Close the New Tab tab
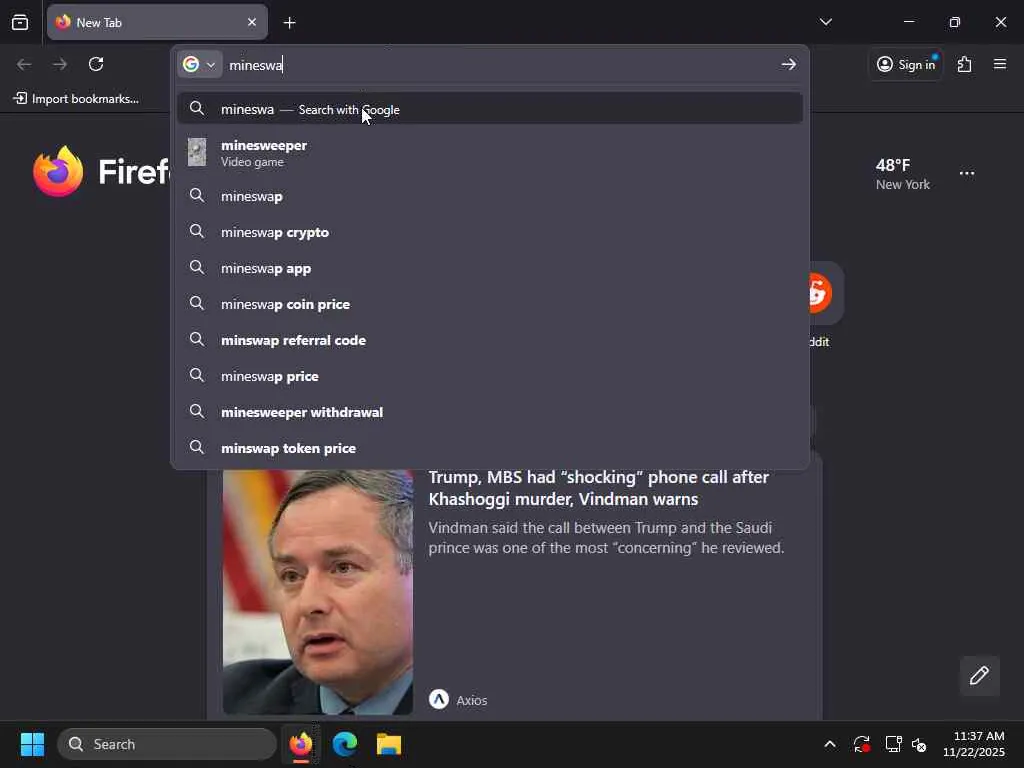The width and height of the screenshot is (1024, 768). tap(251, 22)
